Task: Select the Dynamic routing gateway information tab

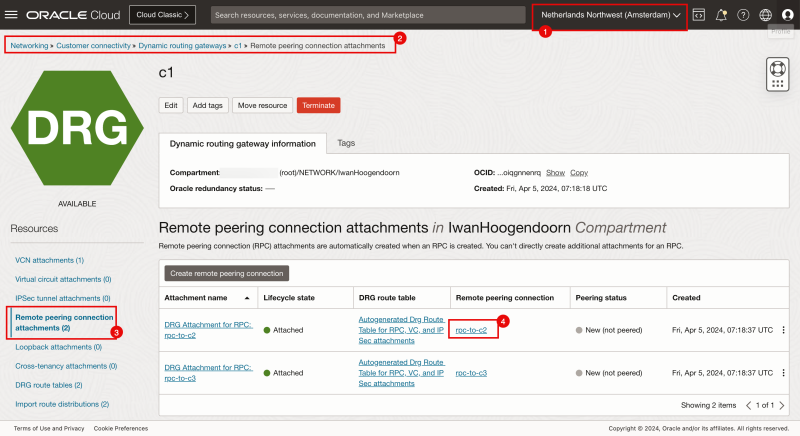Action: click(x=243, y=144)
